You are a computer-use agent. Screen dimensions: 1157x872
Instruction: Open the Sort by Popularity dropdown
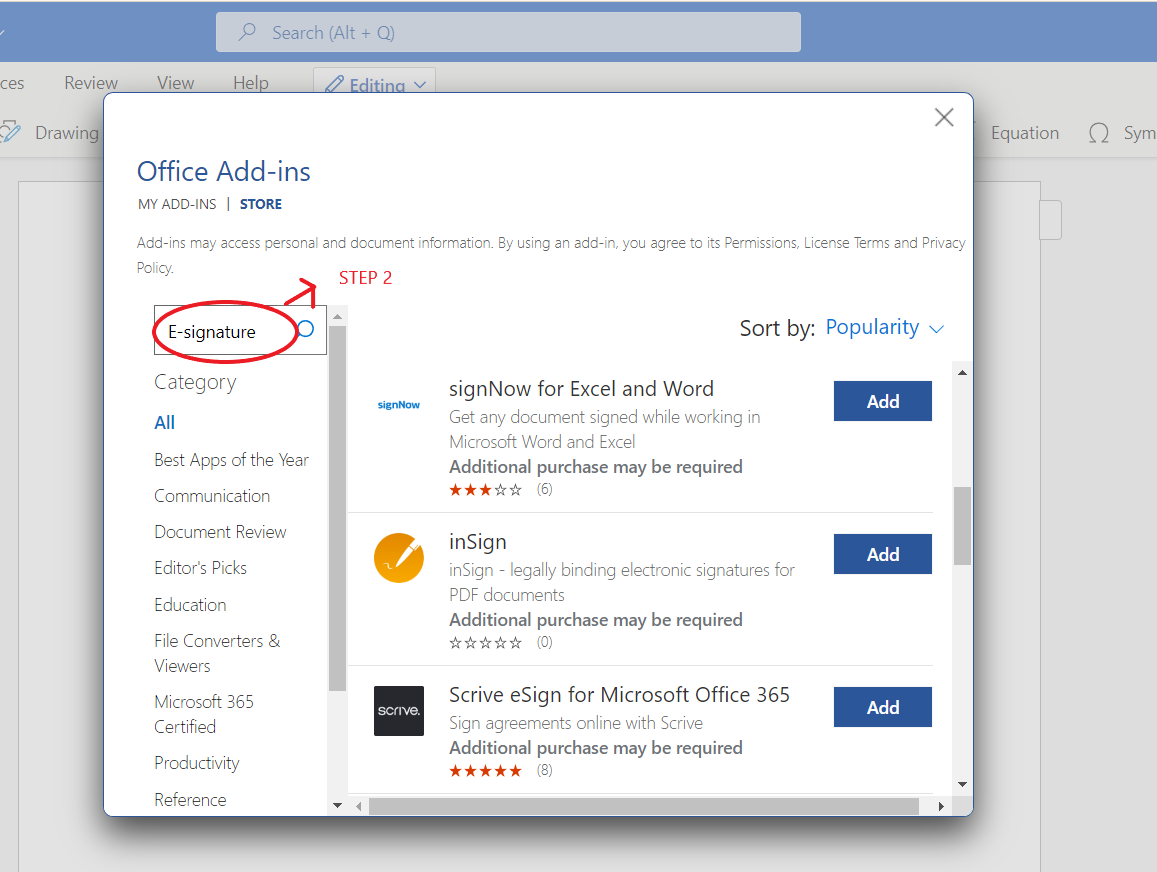click(x=884, y=328)
